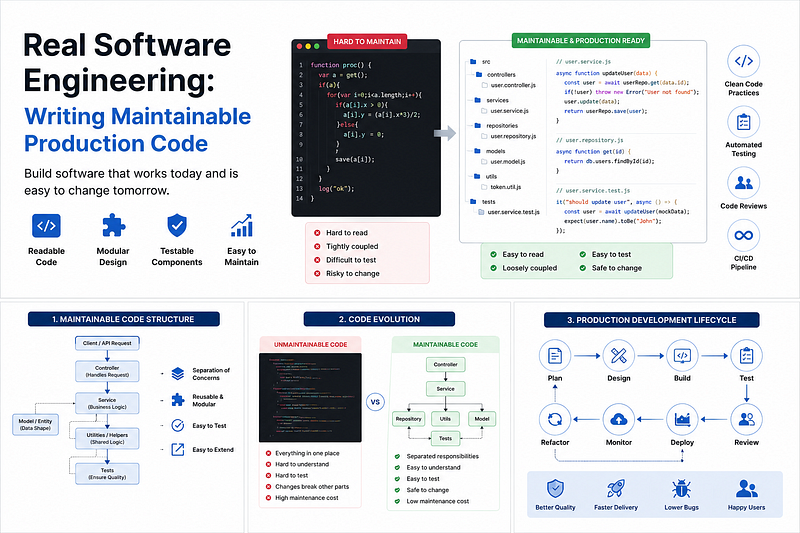This screenshot has height=533, width=800.
Task: Select the Modular Design puzzle icon
Action: tap(113, 225)
